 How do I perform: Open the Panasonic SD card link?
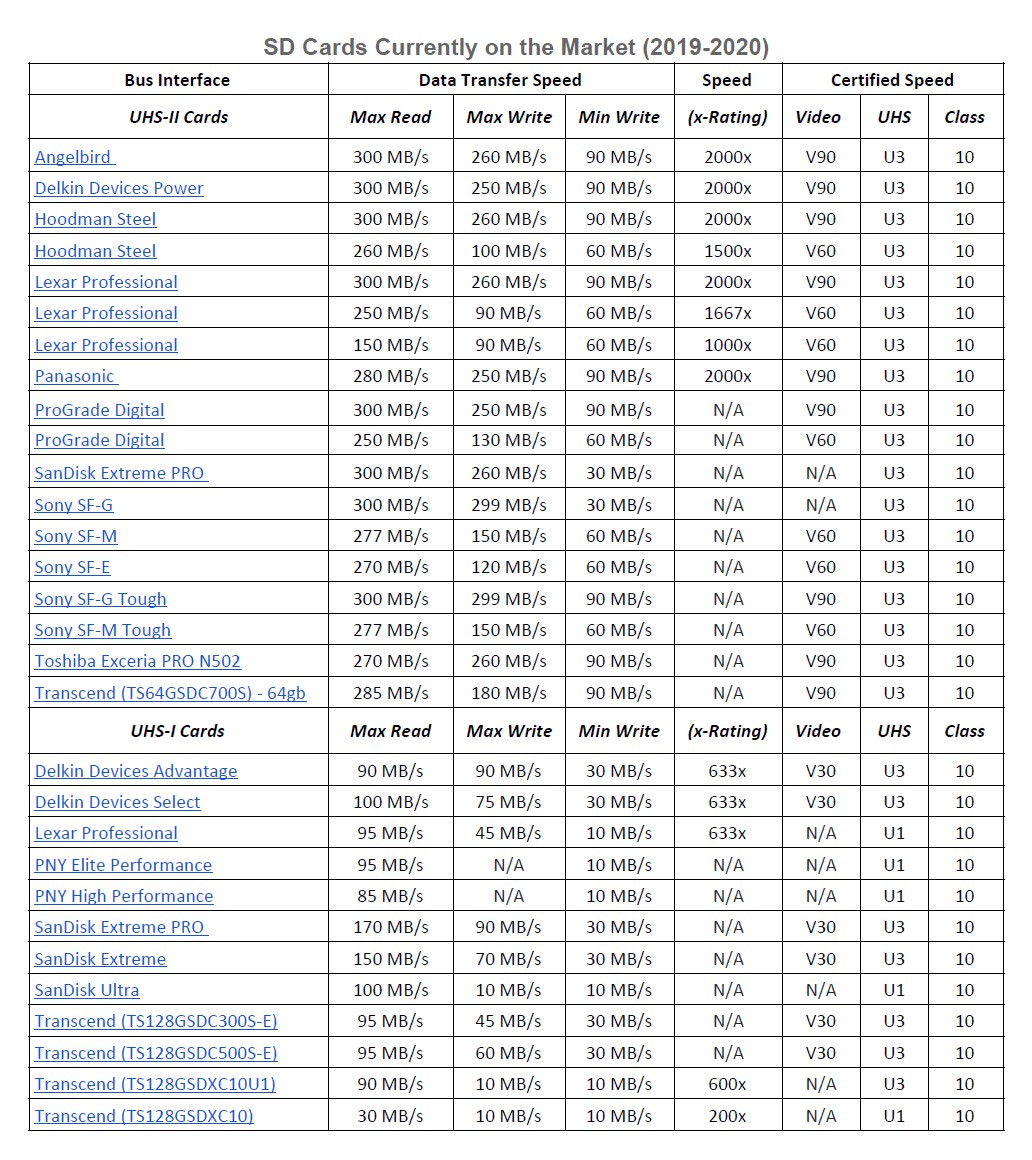pyautogui.click(x=75, y=376)
